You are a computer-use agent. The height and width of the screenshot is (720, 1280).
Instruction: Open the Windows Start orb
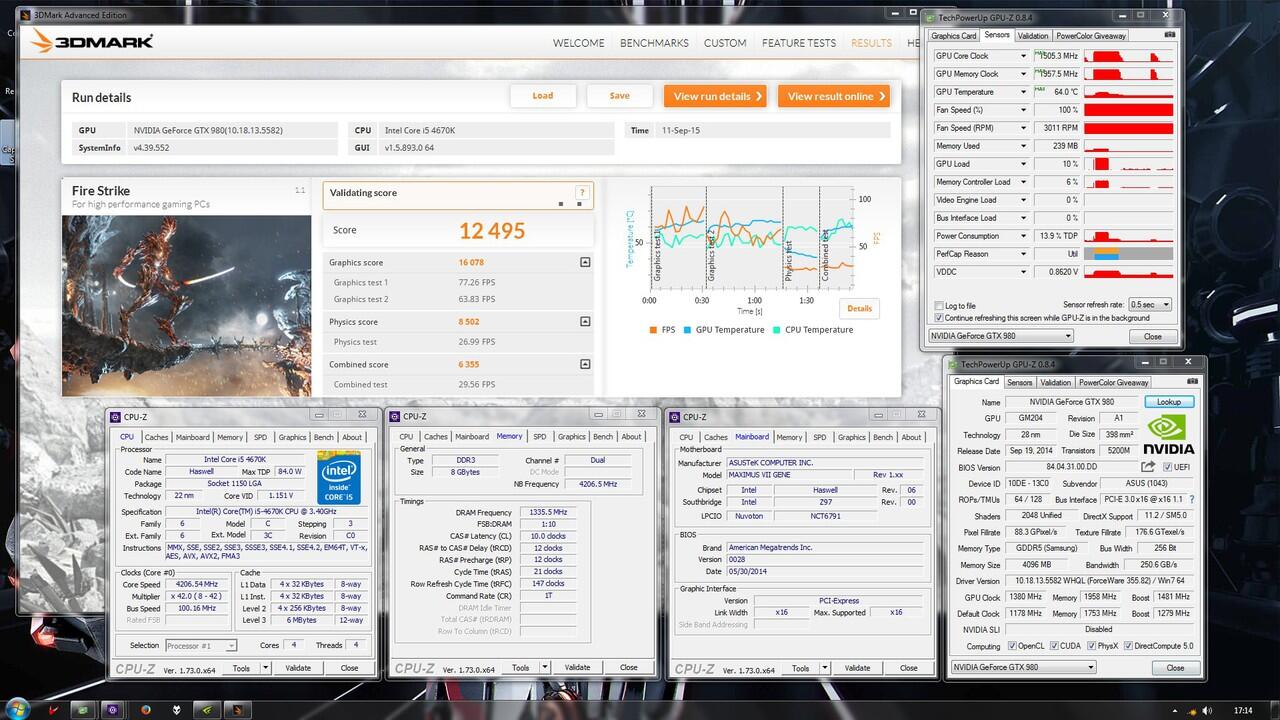tap(18, 709)
